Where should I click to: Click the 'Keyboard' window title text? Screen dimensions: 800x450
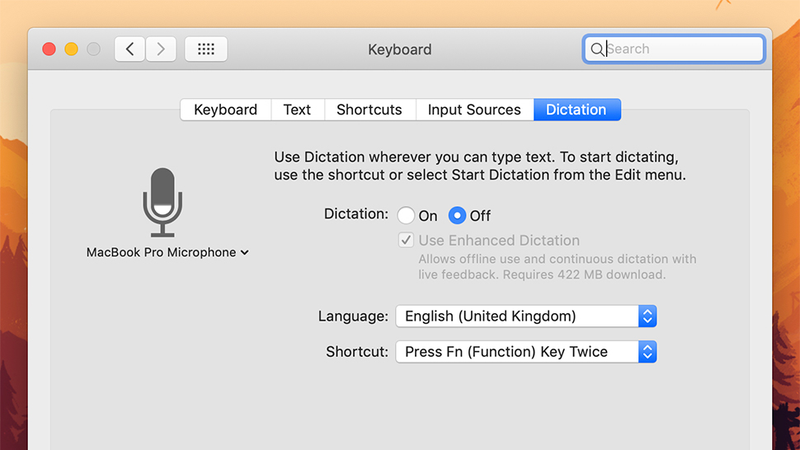coord(399,49)
